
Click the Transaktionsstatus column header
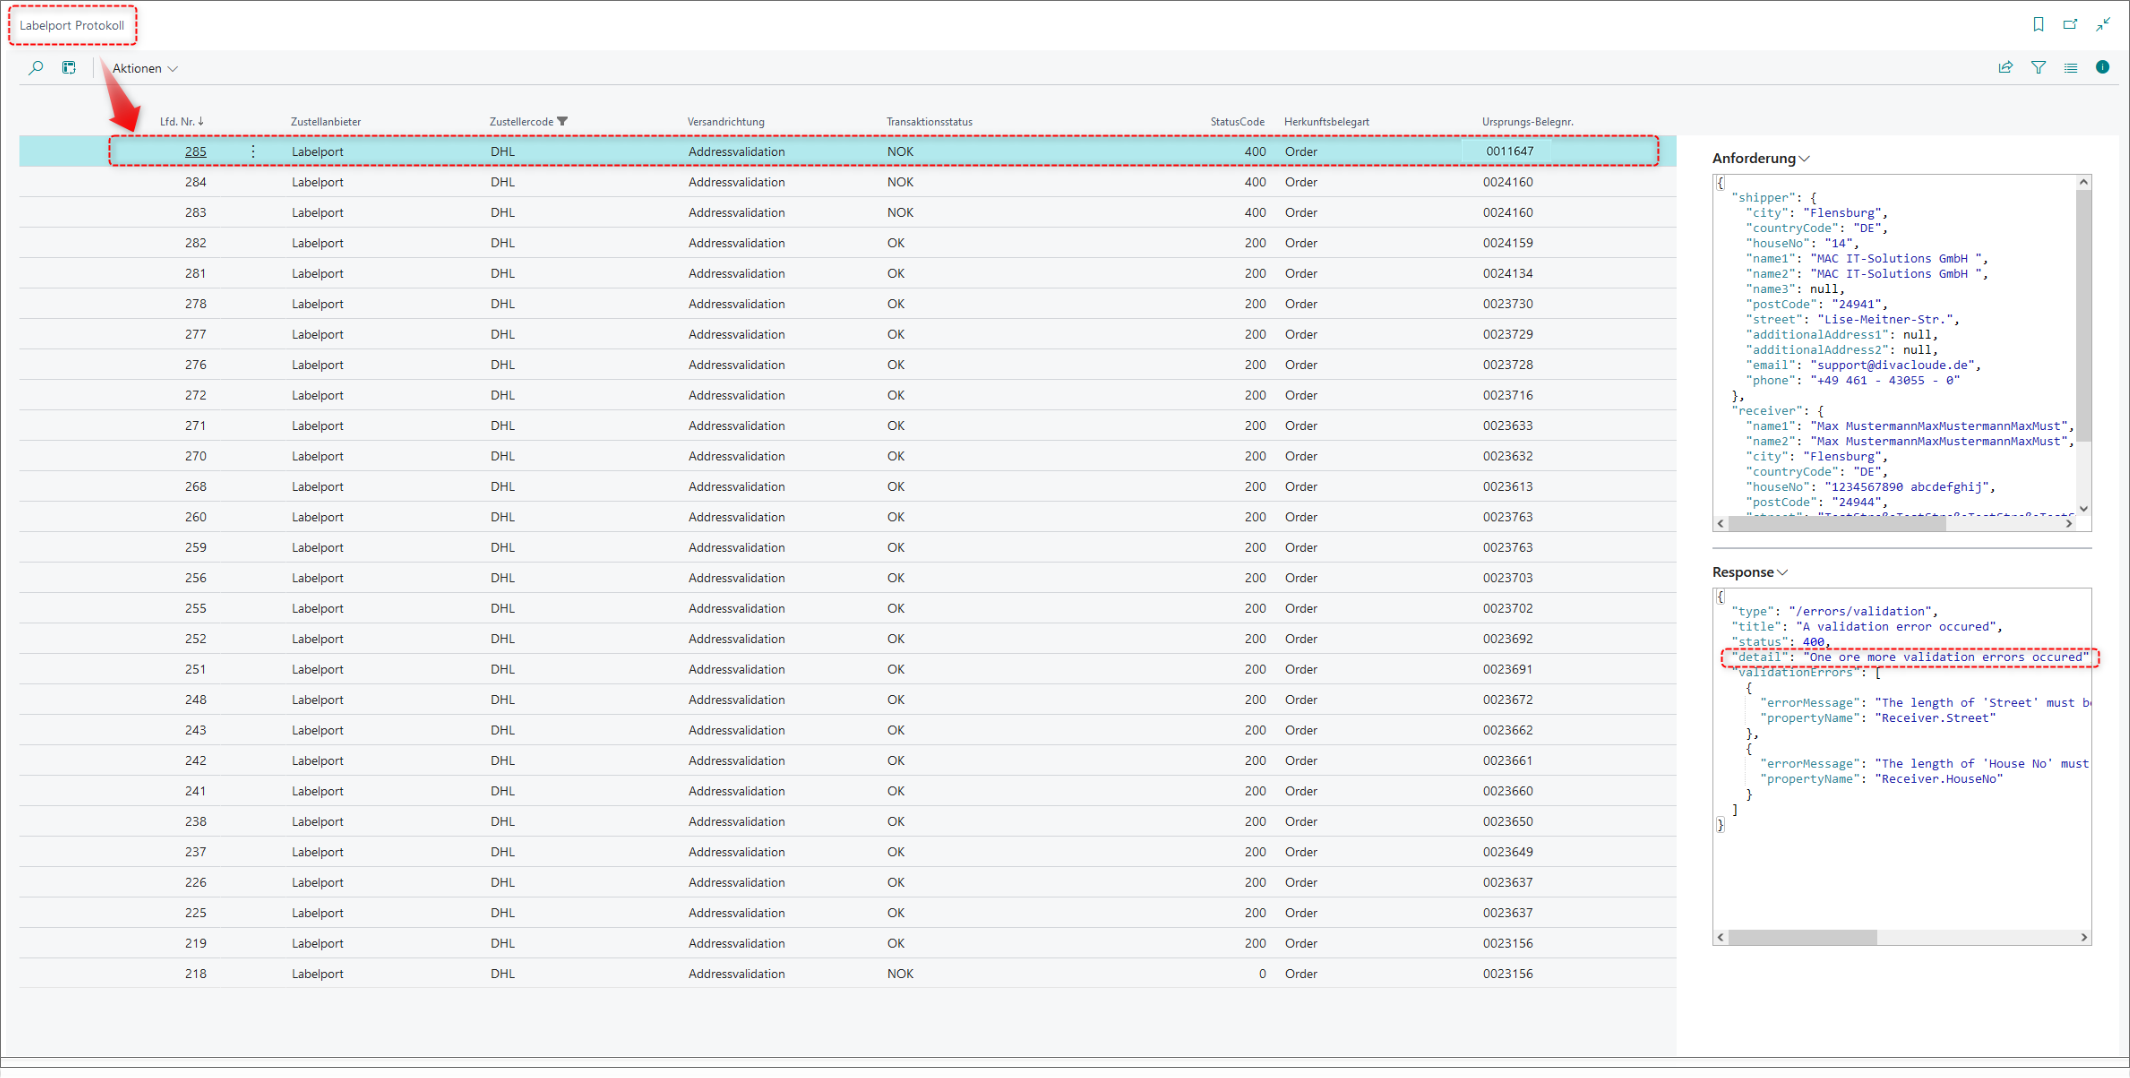(929, 122)
